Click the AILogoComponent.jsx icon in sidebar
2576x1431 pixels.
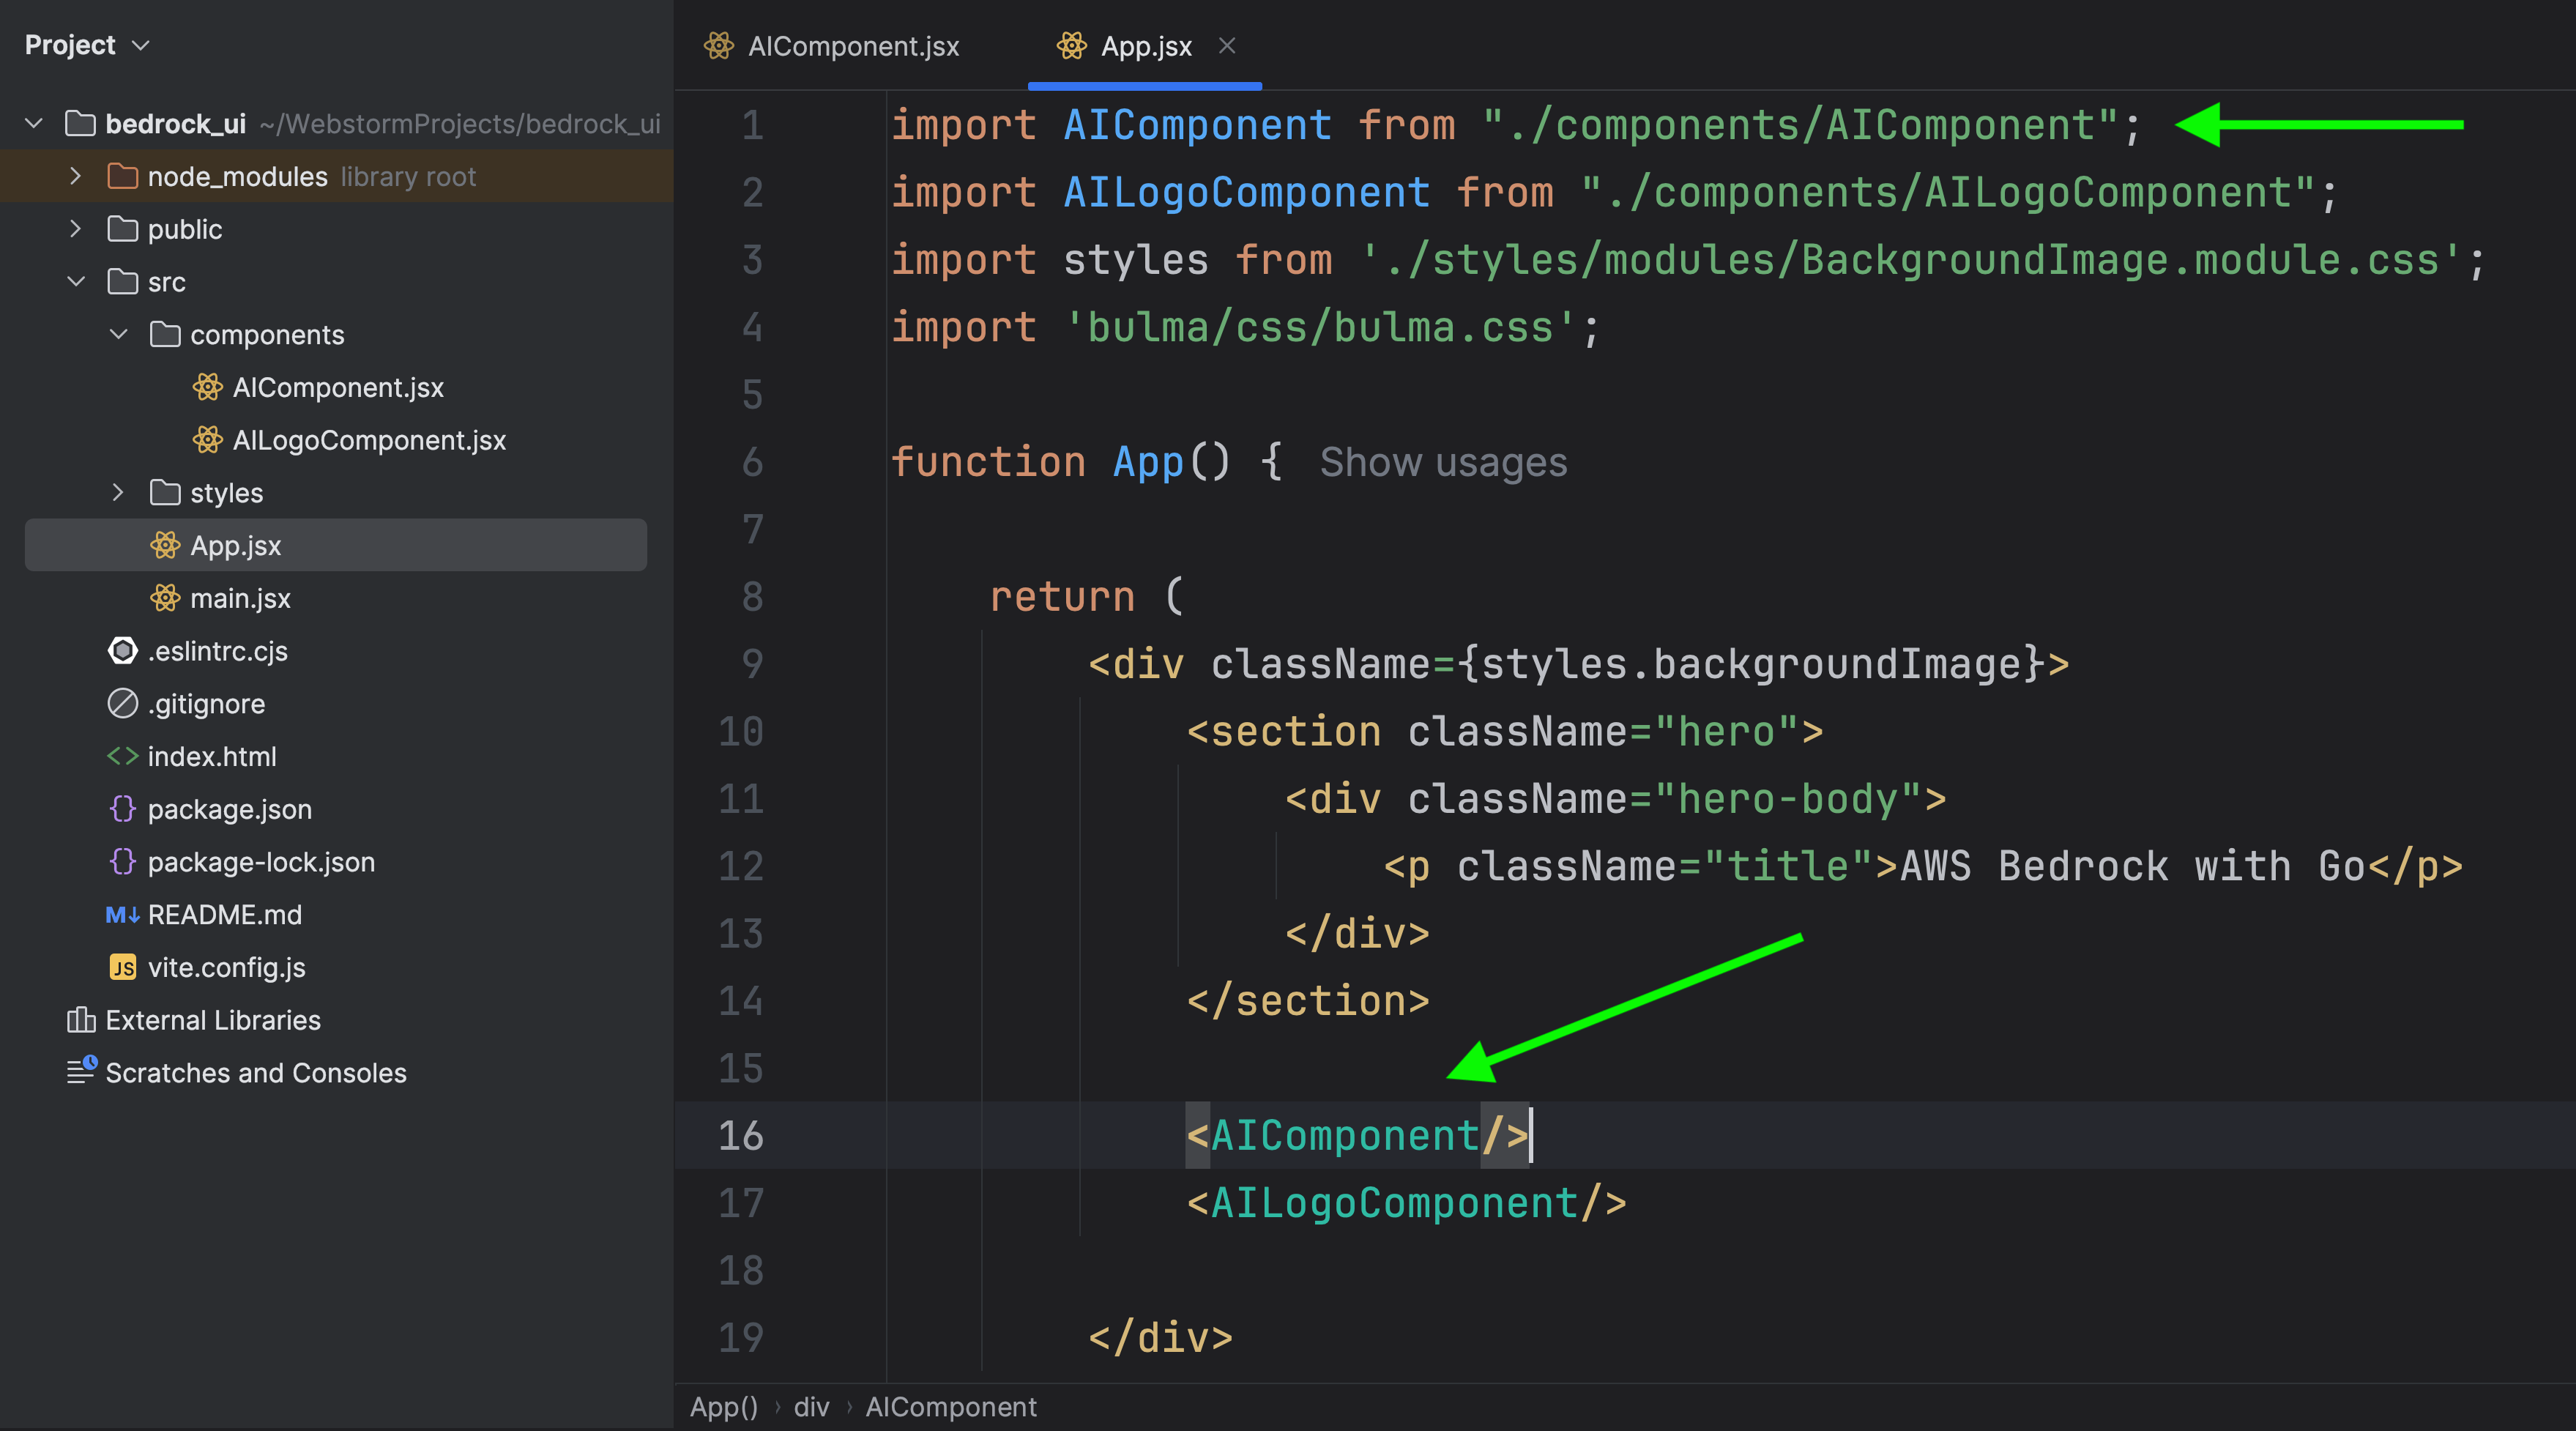point(208,439)
